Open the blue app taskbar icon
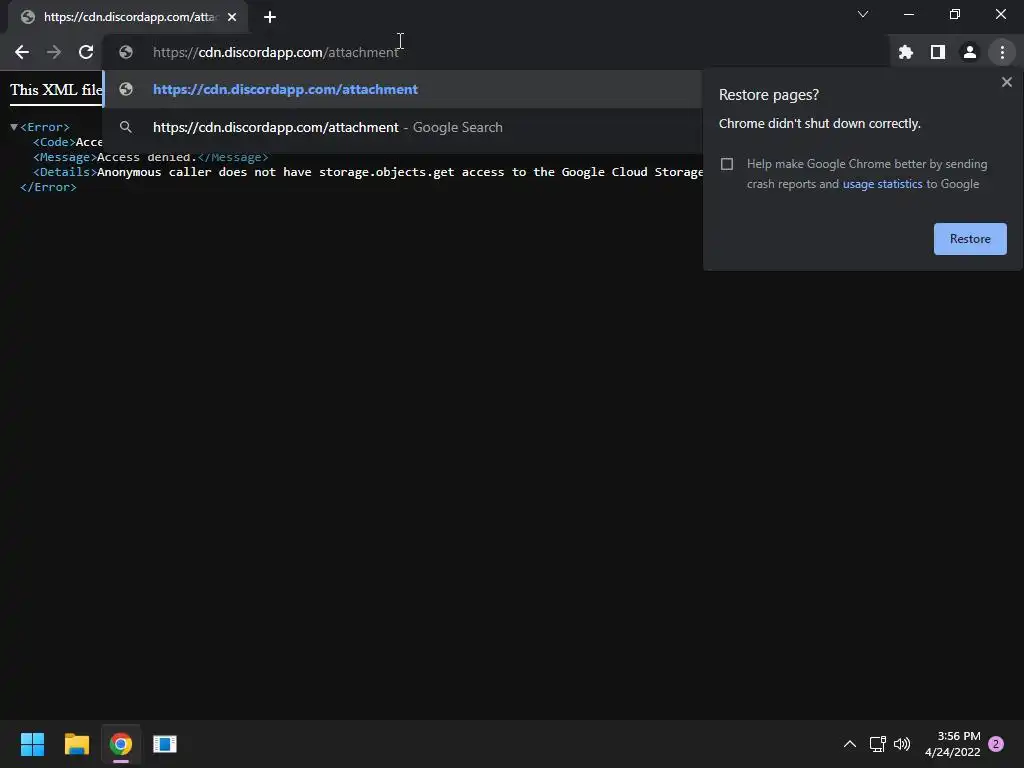 click(165, 744)
